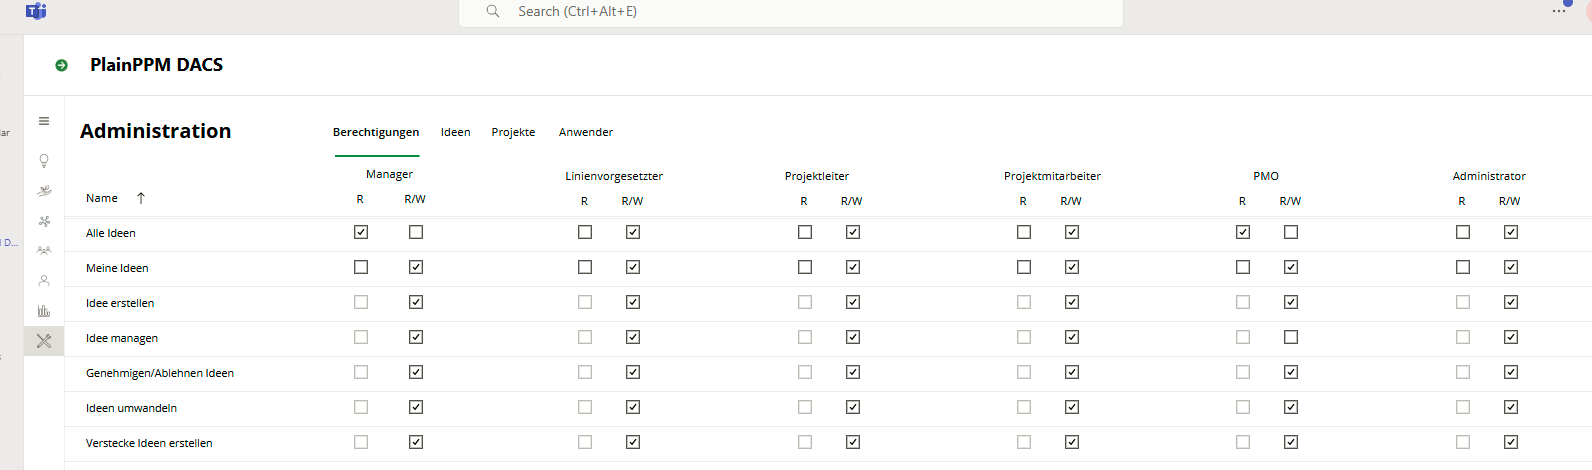The height and width of the screenshot is (470, 1592).
Task: Sort by Name column ascending arrow
Action: (x=141, y=198)
